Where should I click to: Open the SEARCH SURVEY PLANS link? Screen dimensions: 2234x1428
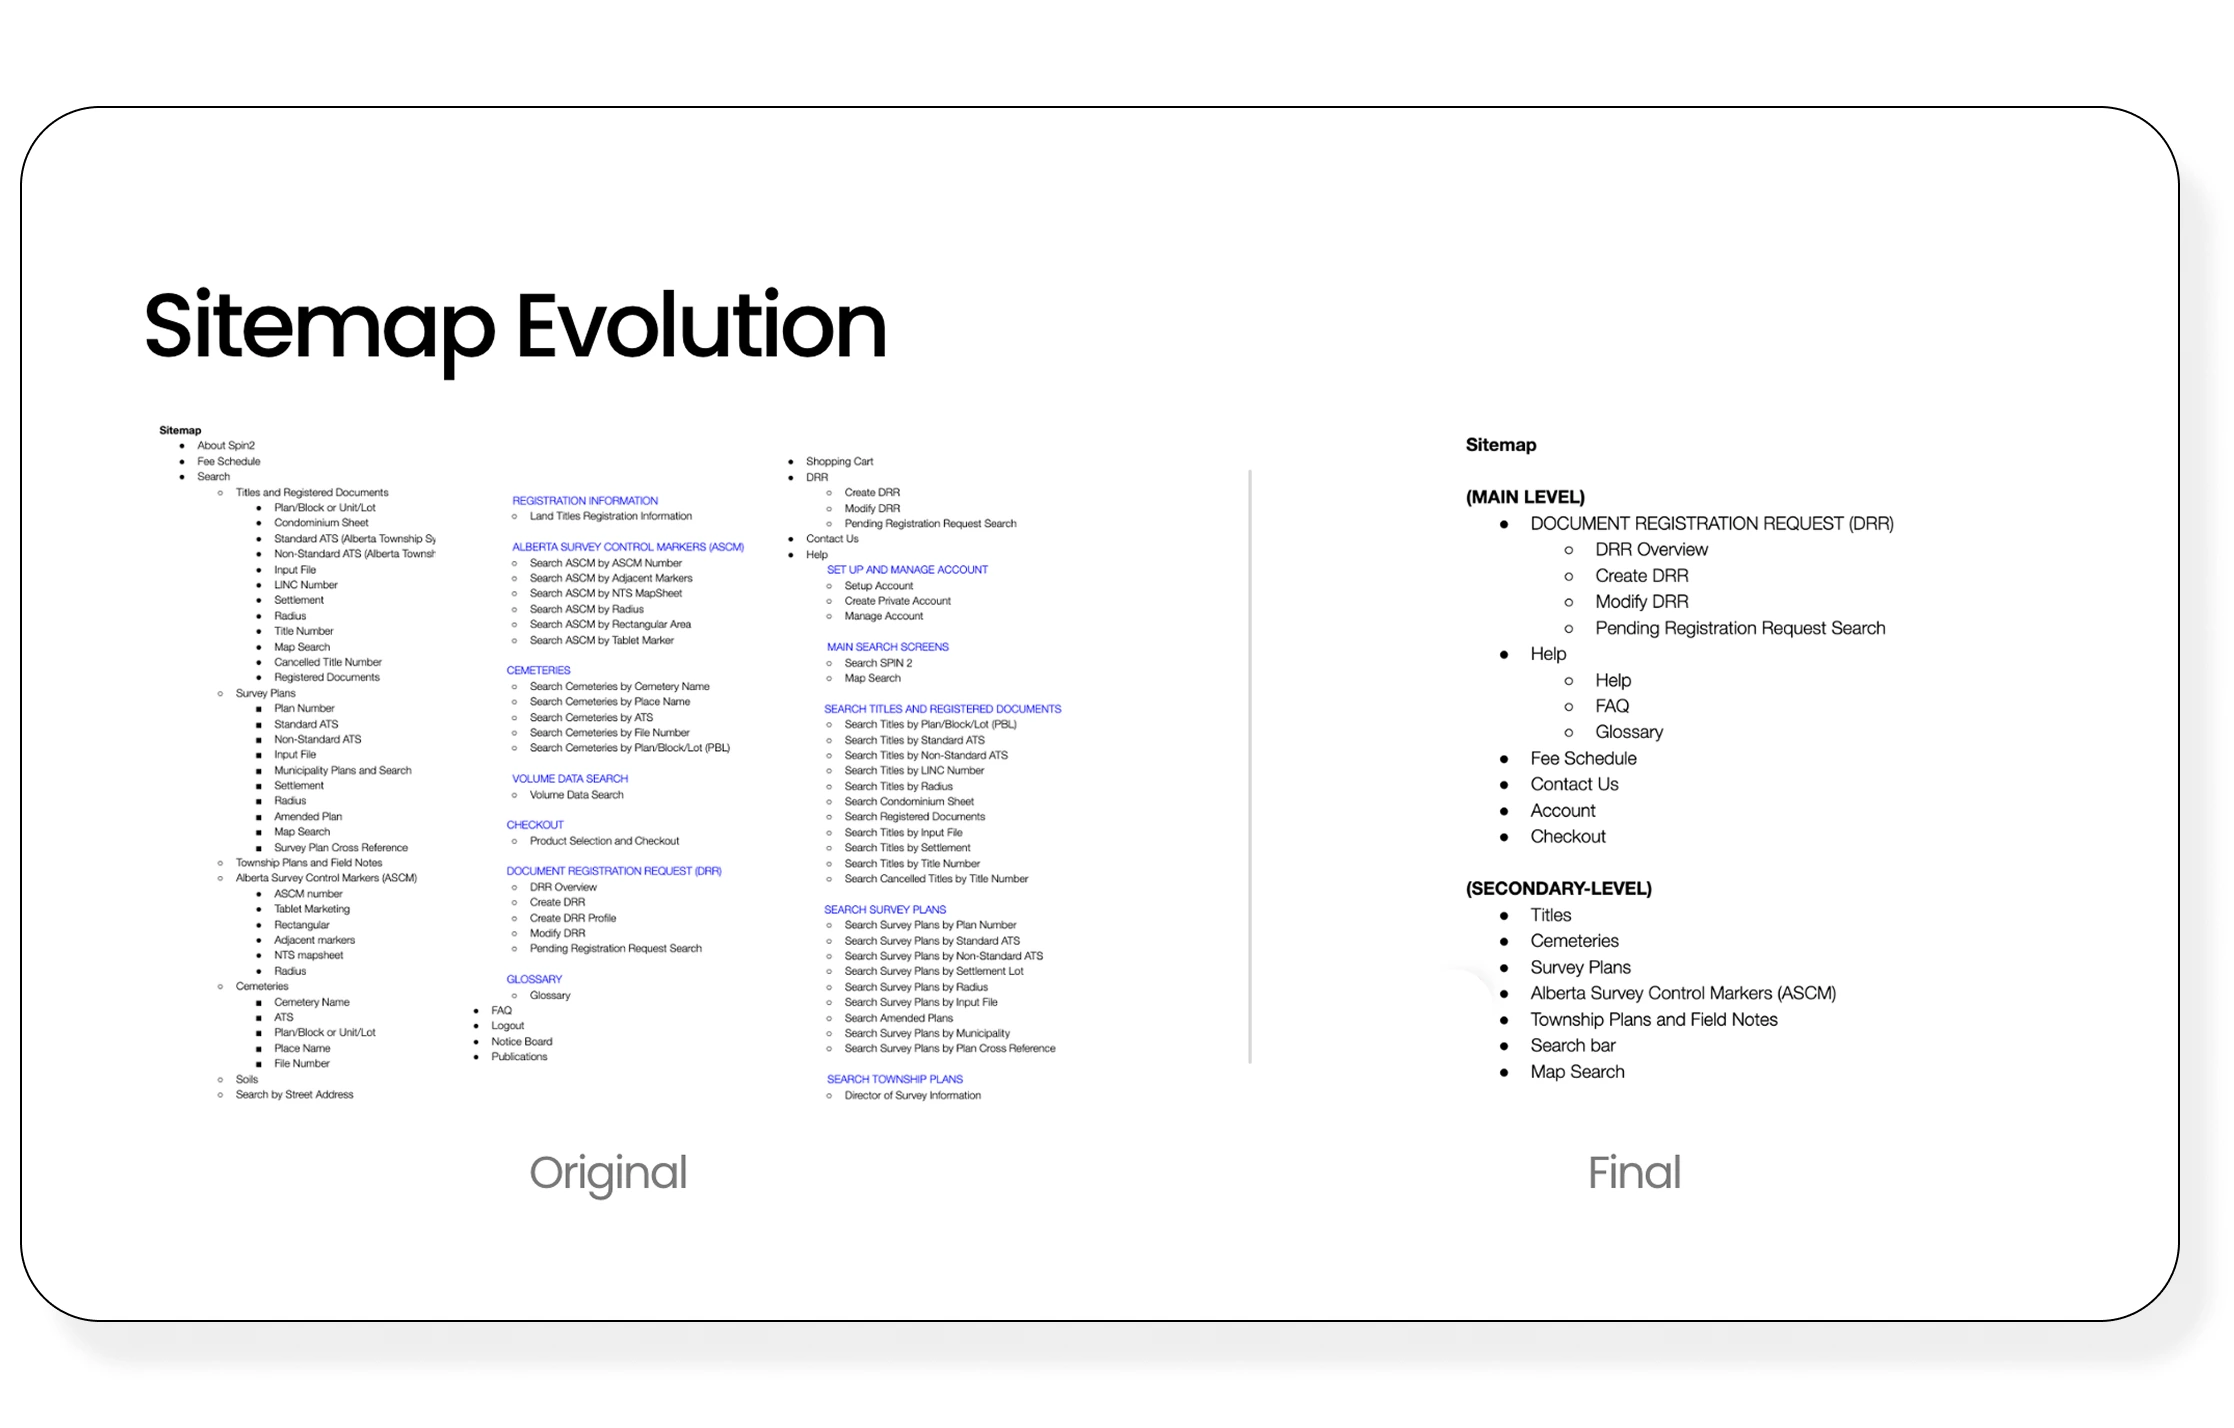885,910
